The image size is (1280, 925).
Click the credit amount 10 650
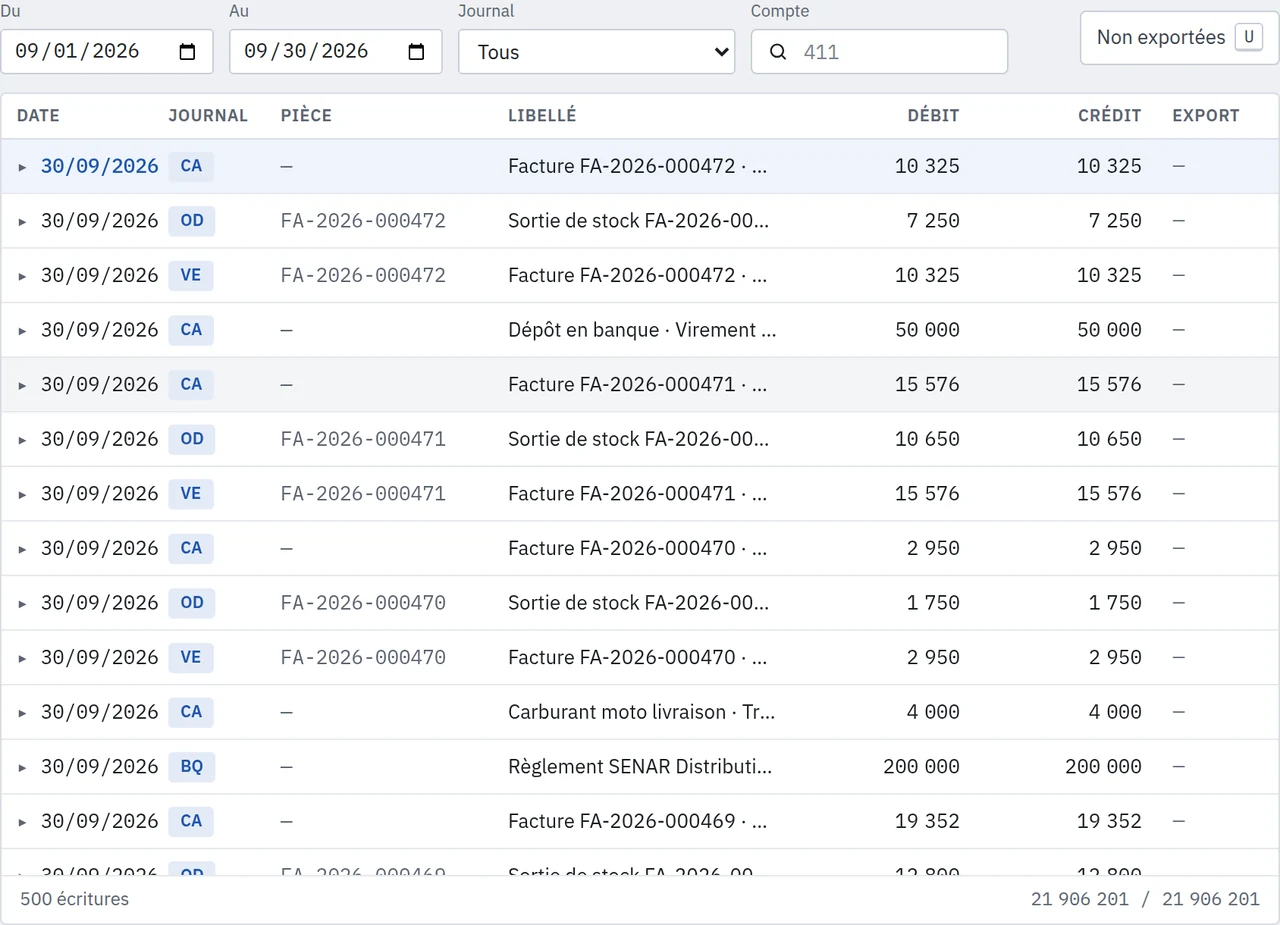coord(1109,439)
